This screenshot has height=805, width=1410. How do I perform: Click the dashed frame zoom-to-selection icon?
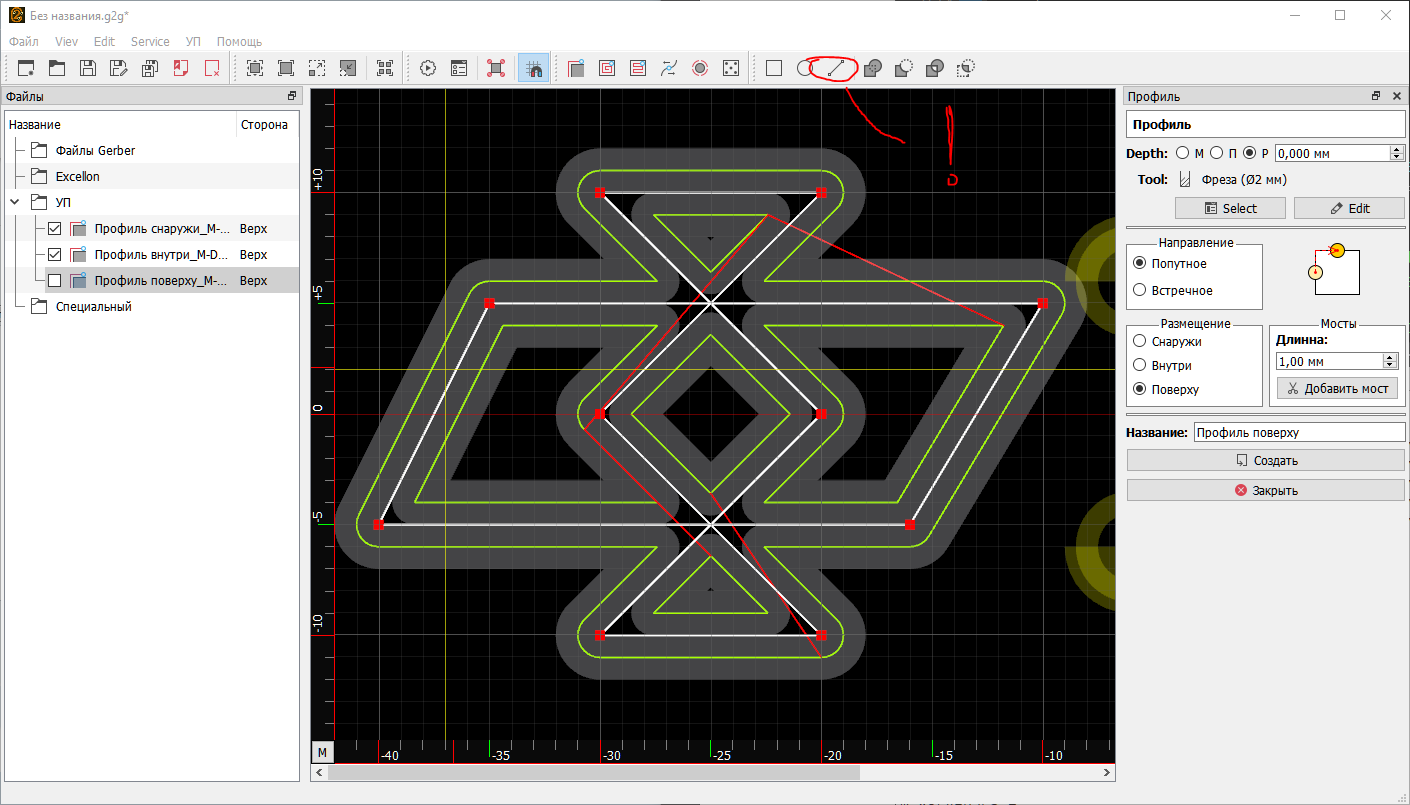coord(317,68)
